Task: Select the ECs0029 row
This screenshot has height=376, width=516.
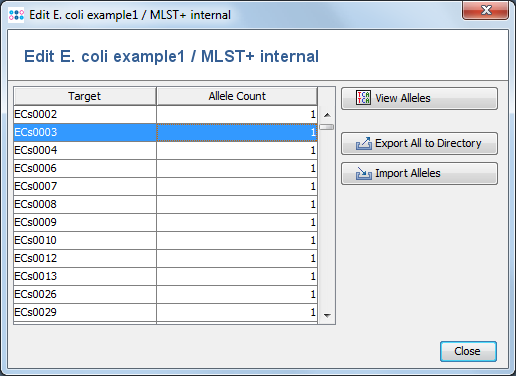Action: point(165,312)
